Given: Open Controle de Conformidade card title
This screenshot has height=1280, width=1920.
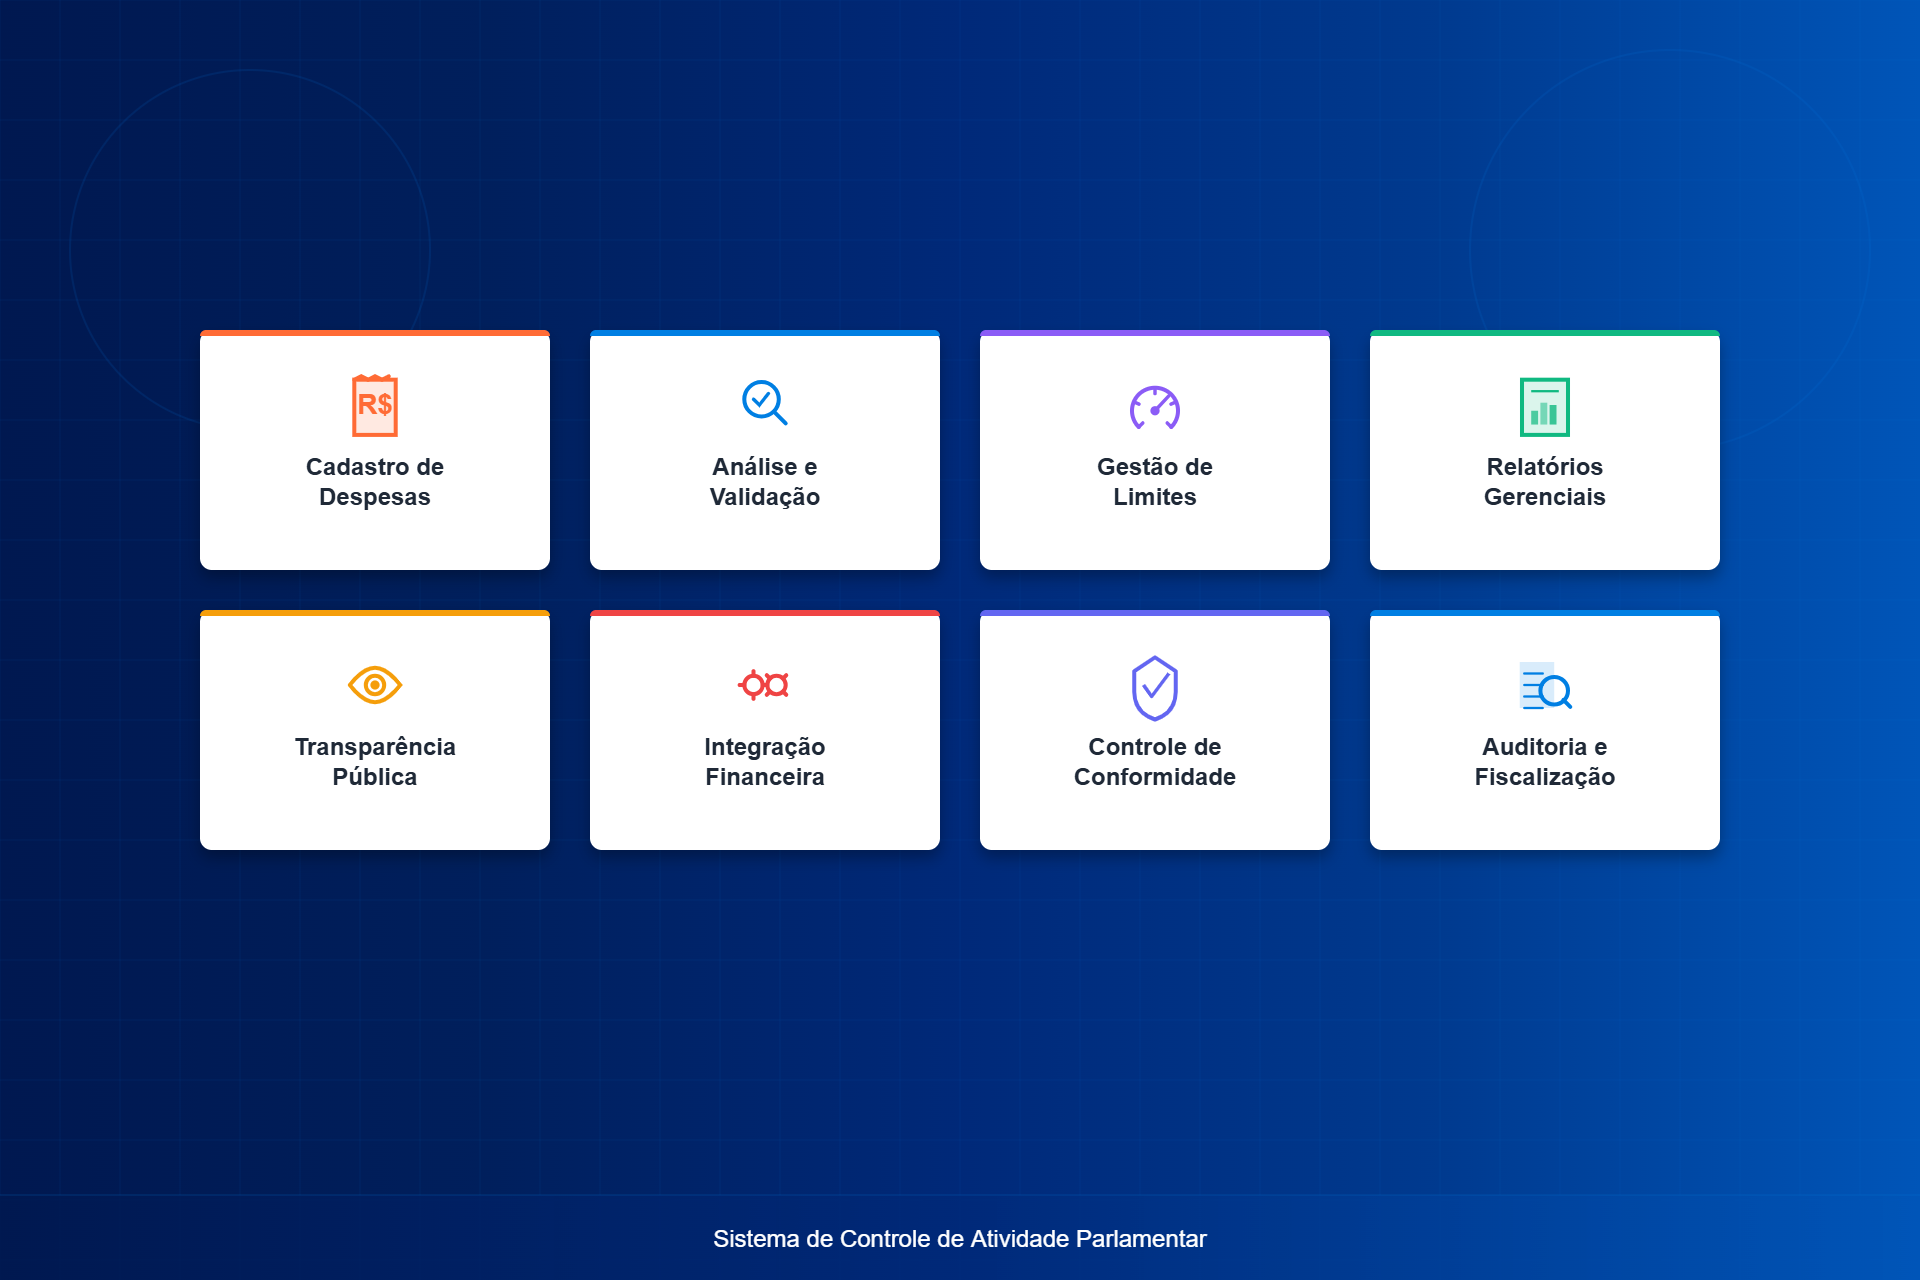Looking at the screenshot, I should point(1154,762).
